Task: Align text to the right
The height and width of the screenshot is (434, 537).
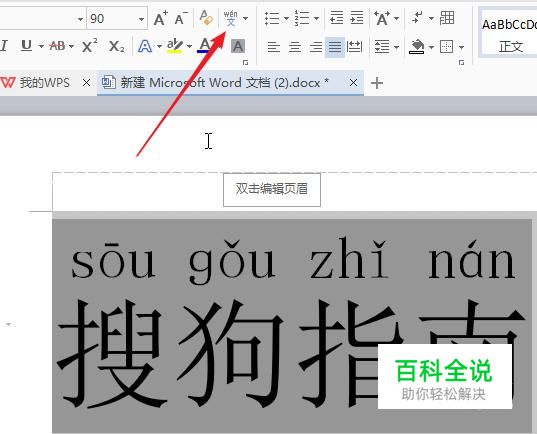Action: [315, 47]
